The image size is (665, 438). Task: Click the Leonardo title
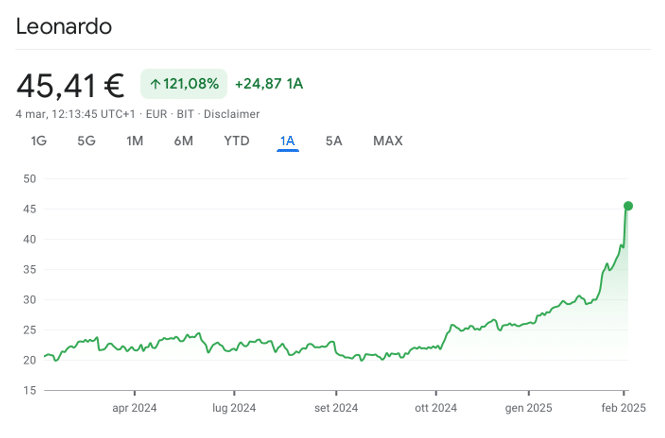tap(64, 26)
